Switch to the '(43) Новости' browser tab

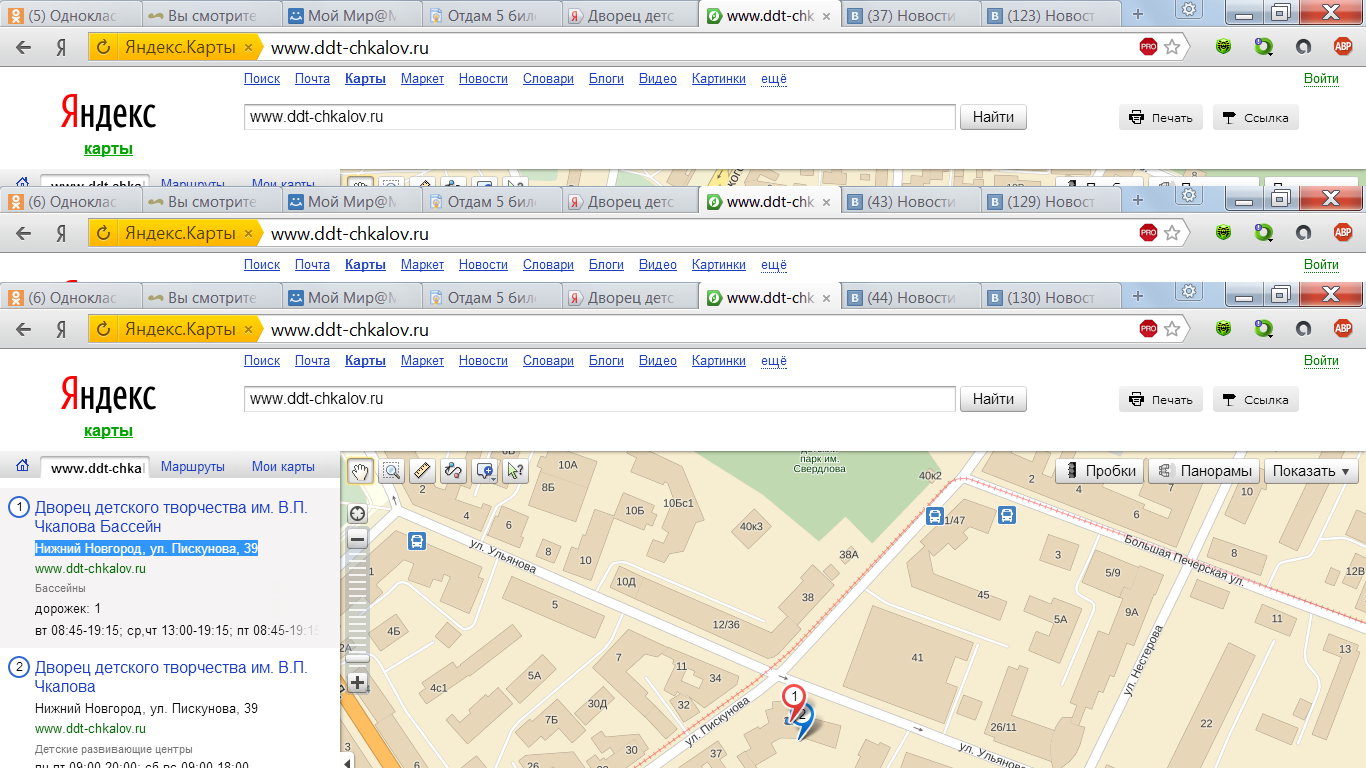click(x=912, y=201)
